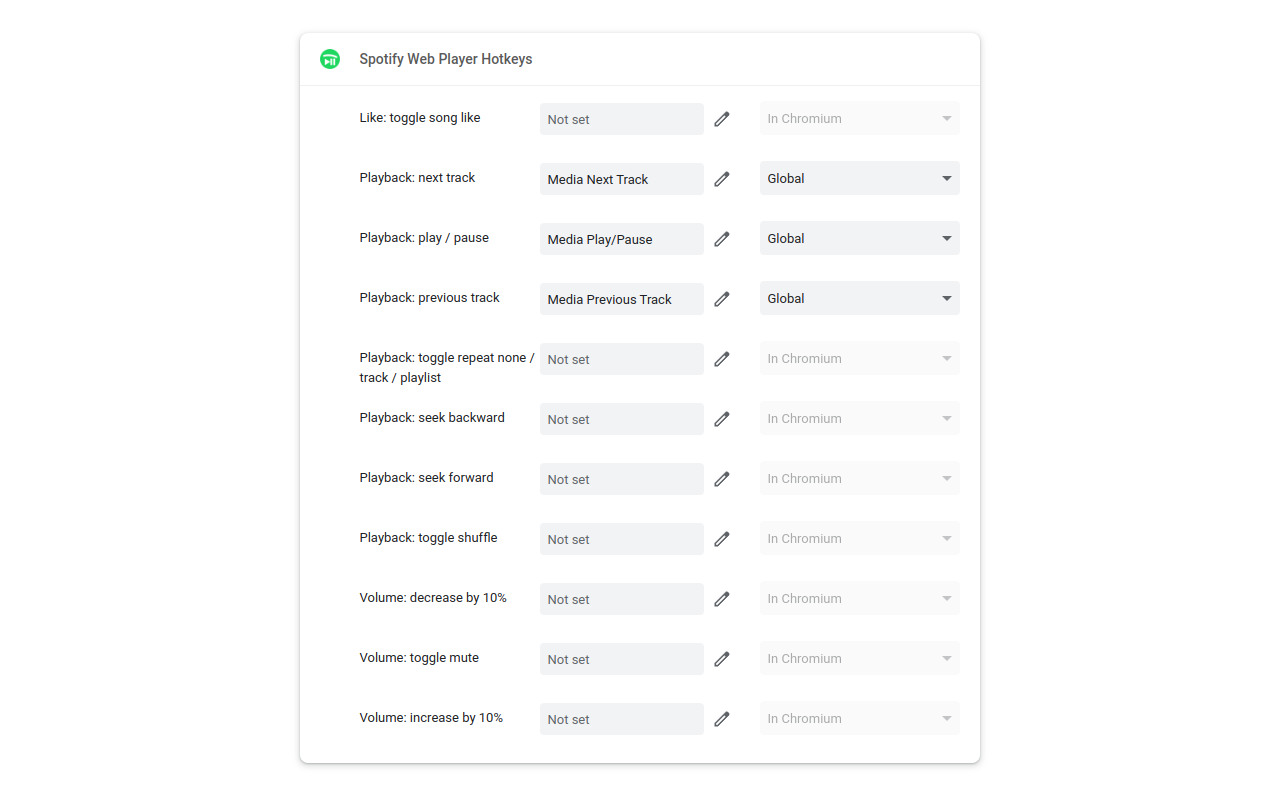Open scope dropdown for Playback: previous track
Viewport: 1280px width, 800px height.
pos(860,298)
